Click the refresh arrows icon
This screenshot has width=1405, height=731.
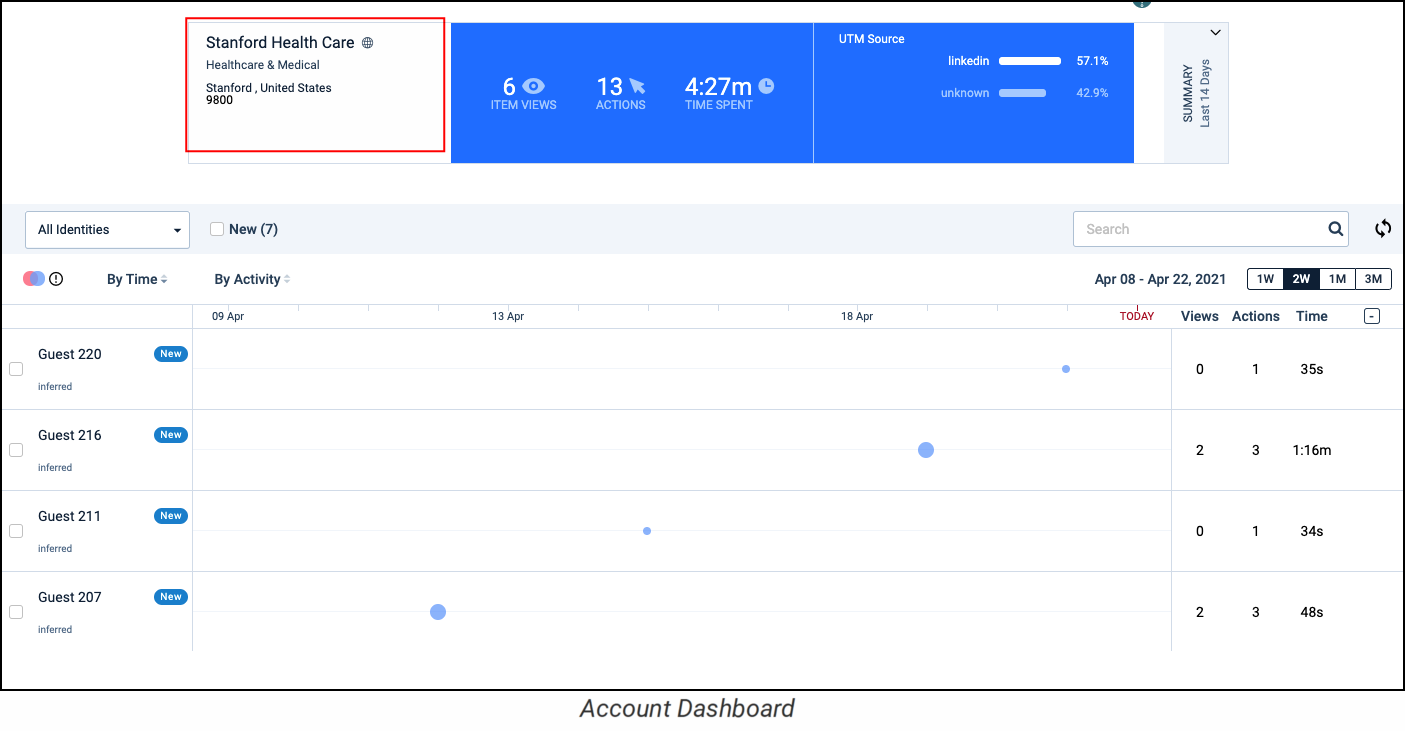tap(1383, 229)
